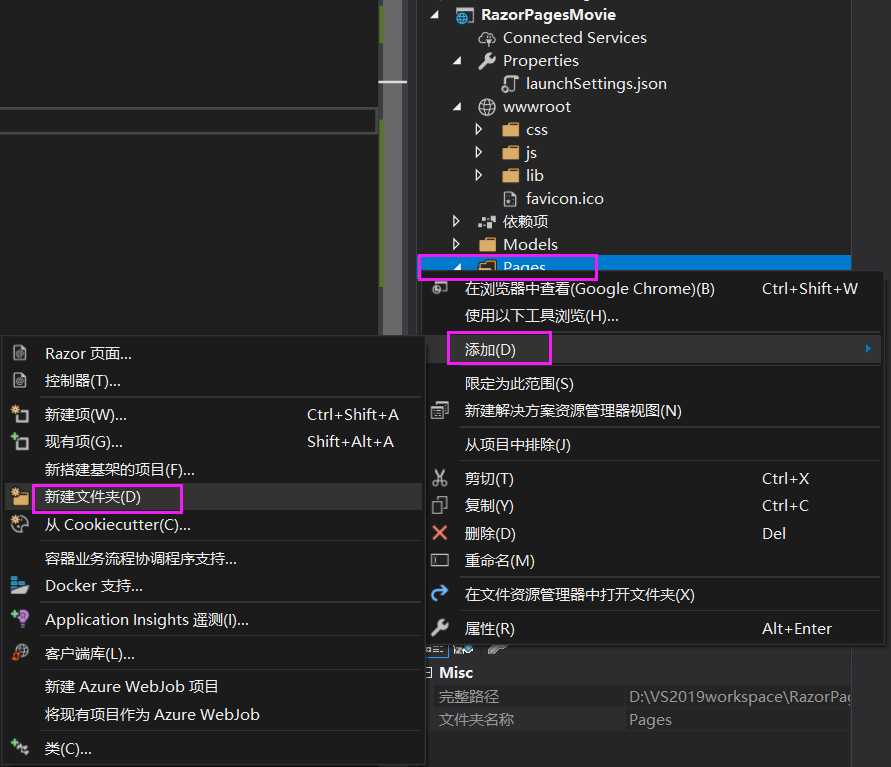Collapse the RazorPagesMovie project node

(x=435, y=15)
